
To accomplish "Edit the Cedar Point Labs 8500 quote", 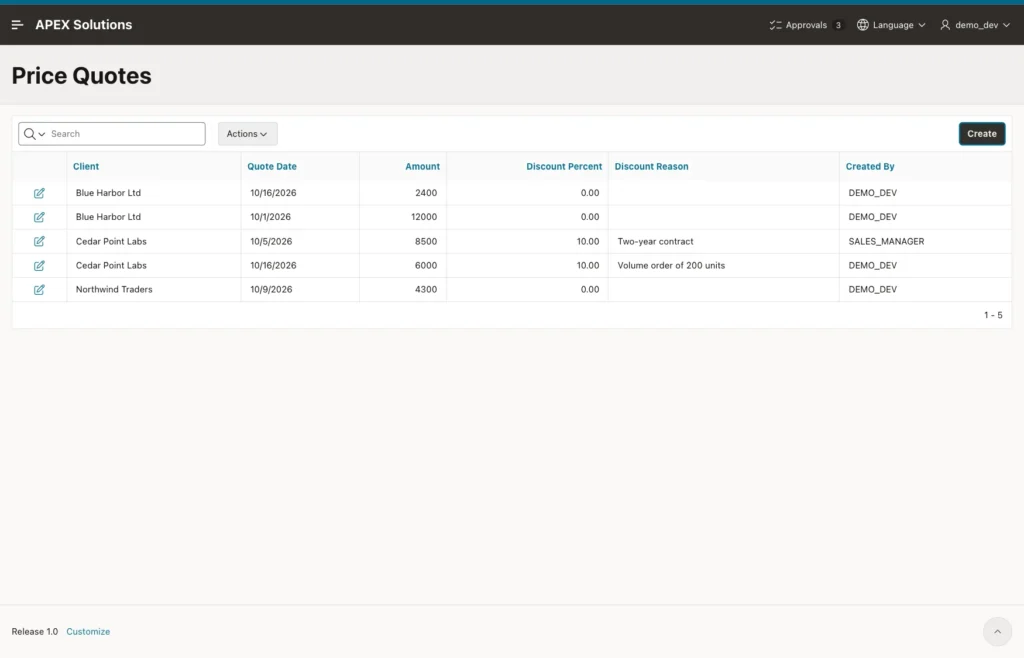I will (x=39, y=242).
